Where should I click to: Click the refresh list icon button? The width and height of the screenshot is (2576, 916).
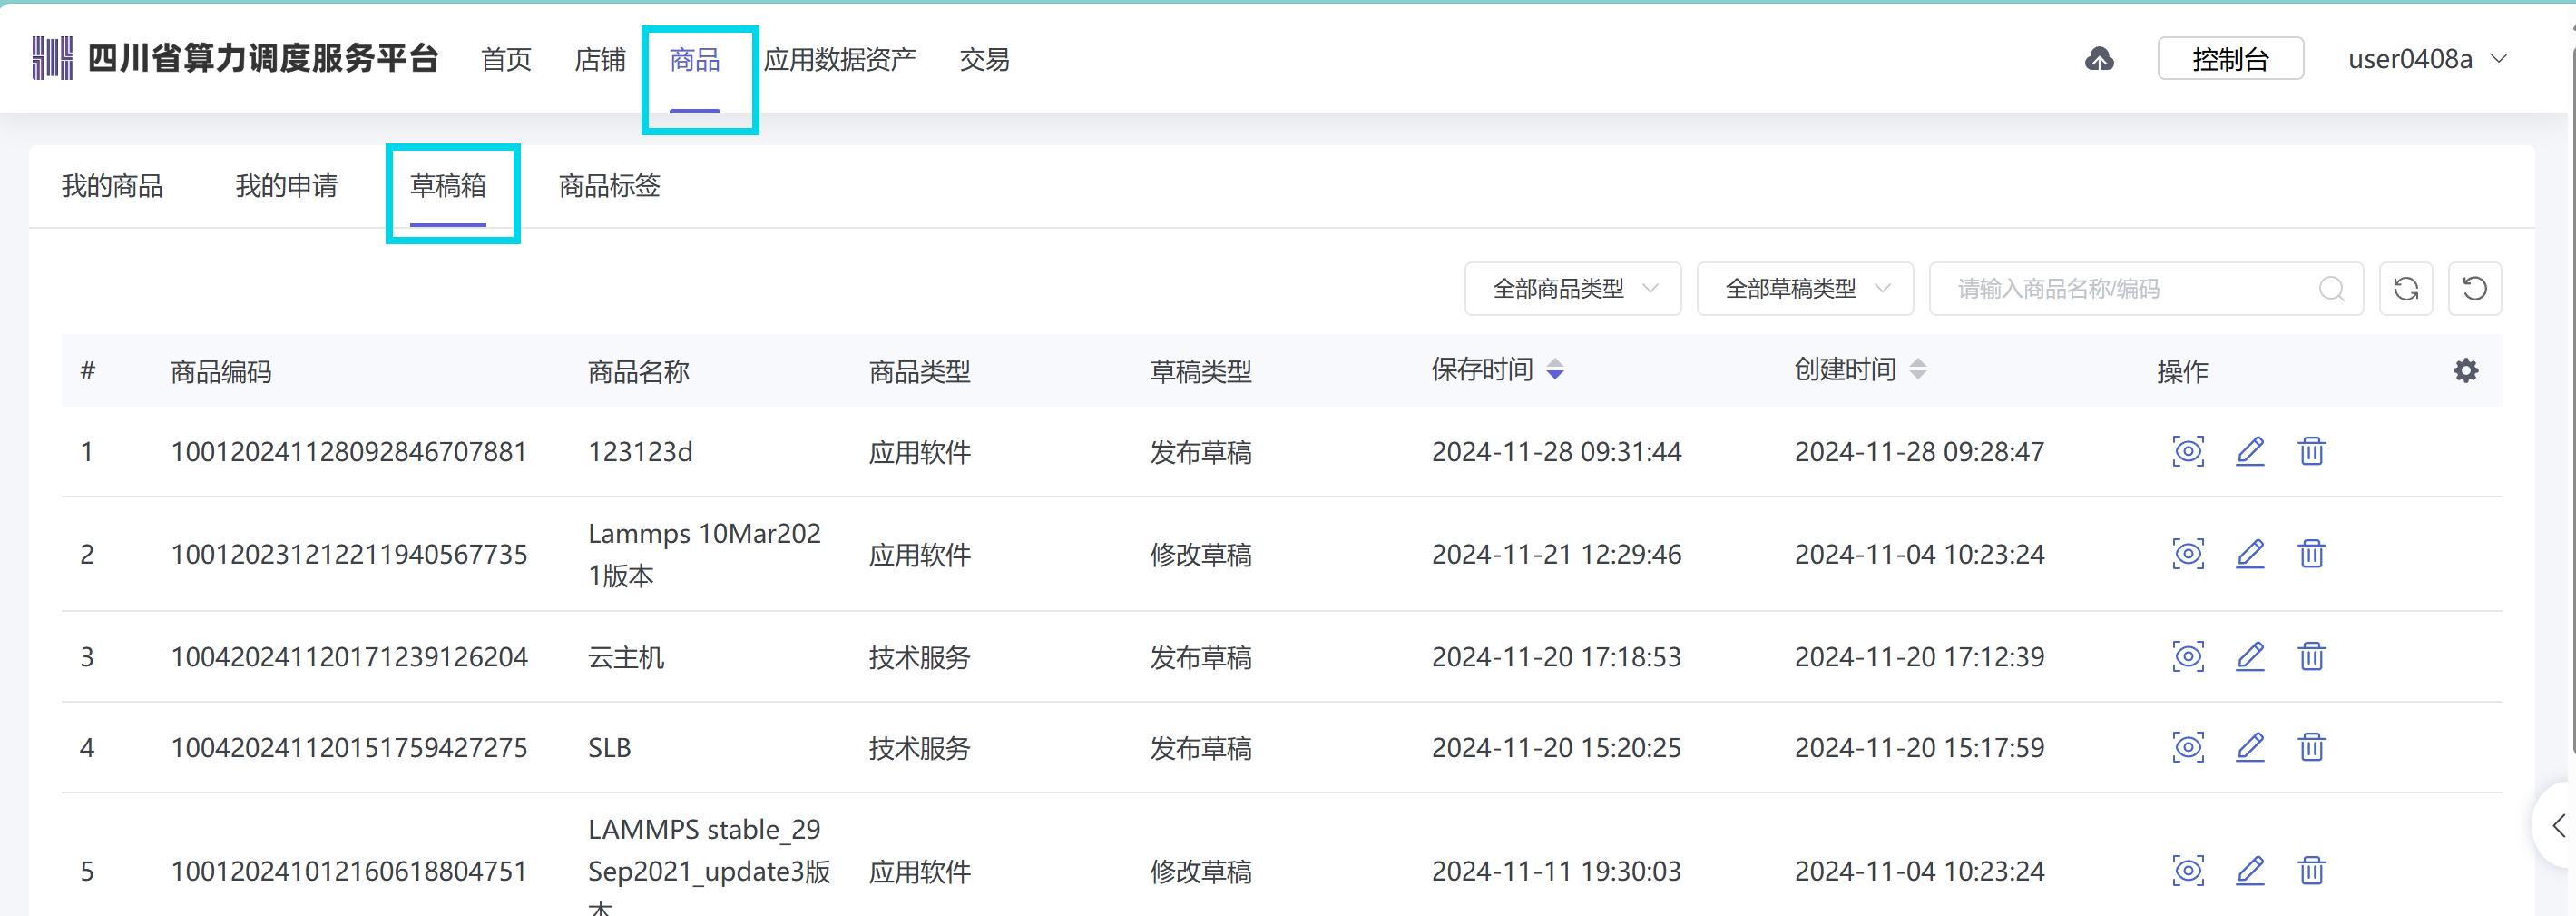(2406, 289)
